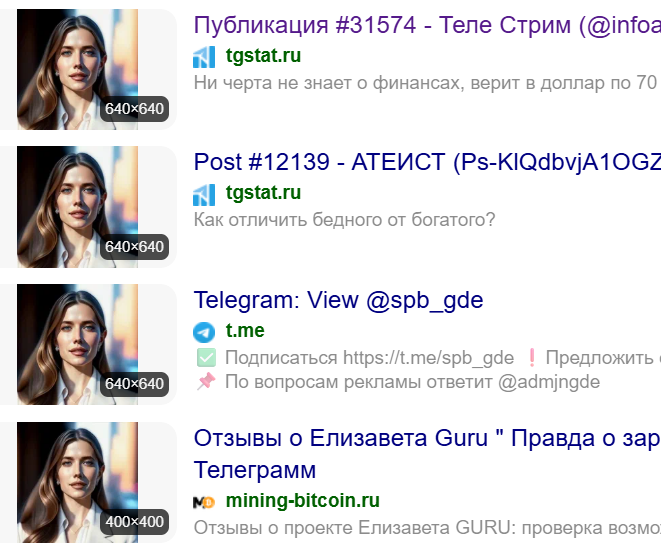This screenshot has height=552, width=661.
Task: Click tgstat.ru favicon beside Post #12139
Action: (x=204, y=195)
